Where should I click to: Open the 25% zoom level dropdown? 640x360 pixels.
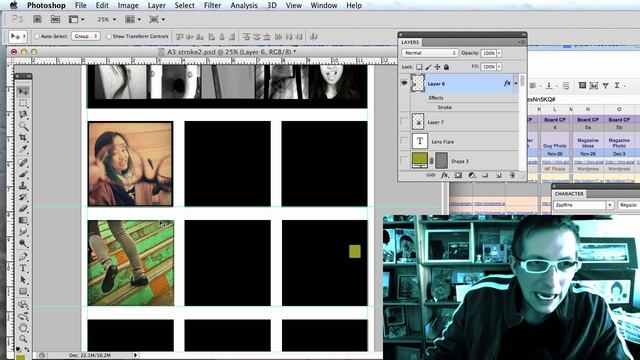107,19
